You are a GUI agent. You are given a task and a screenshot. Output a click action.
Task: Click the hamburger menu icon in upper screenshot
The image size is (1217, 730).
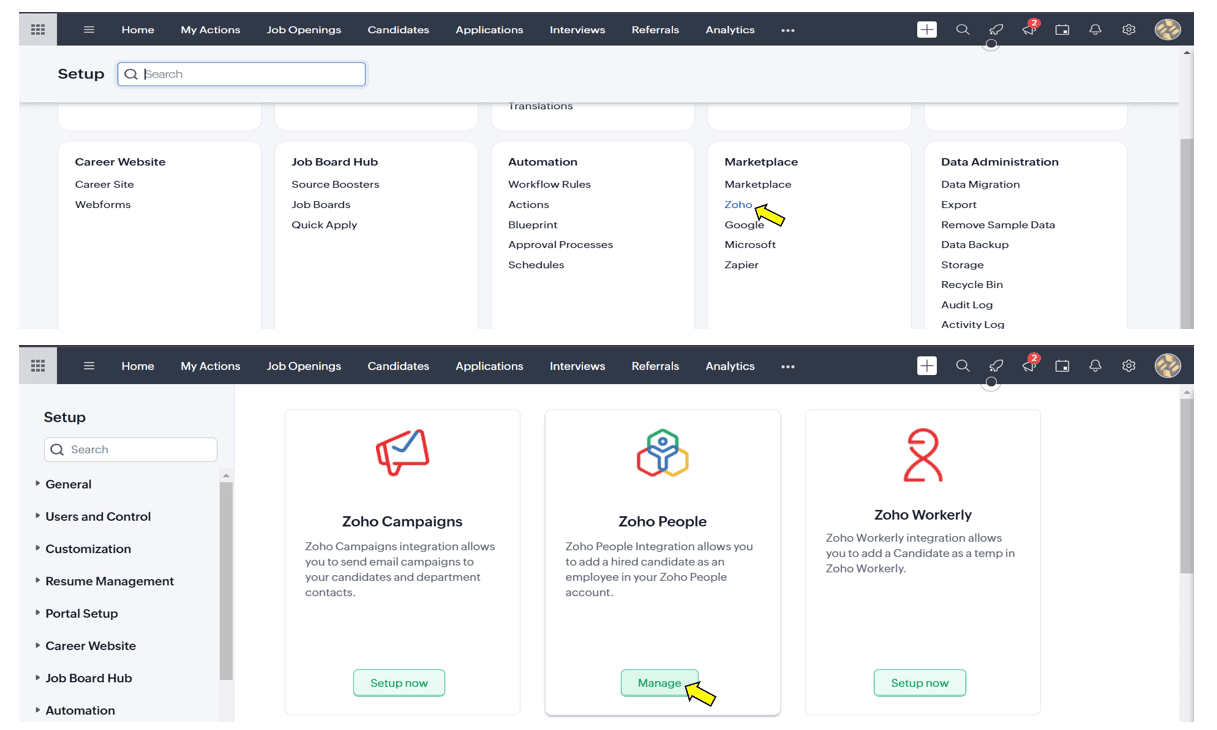[89, 30]
